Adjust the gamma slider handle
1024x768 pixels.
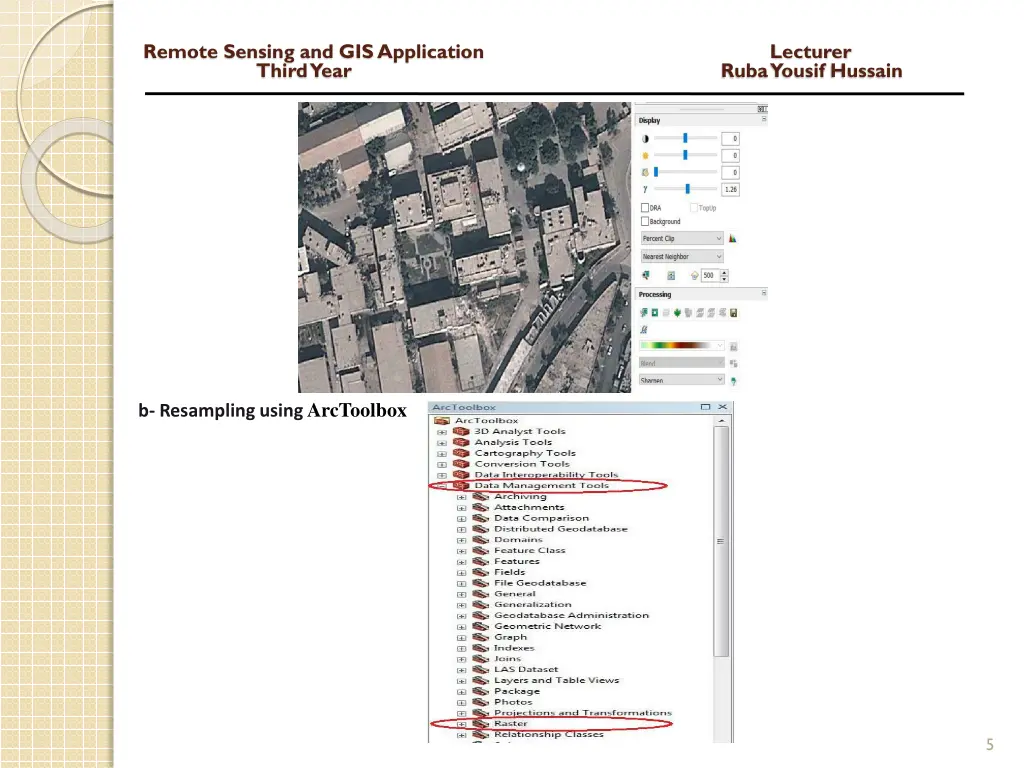click(x=688, y=189)
